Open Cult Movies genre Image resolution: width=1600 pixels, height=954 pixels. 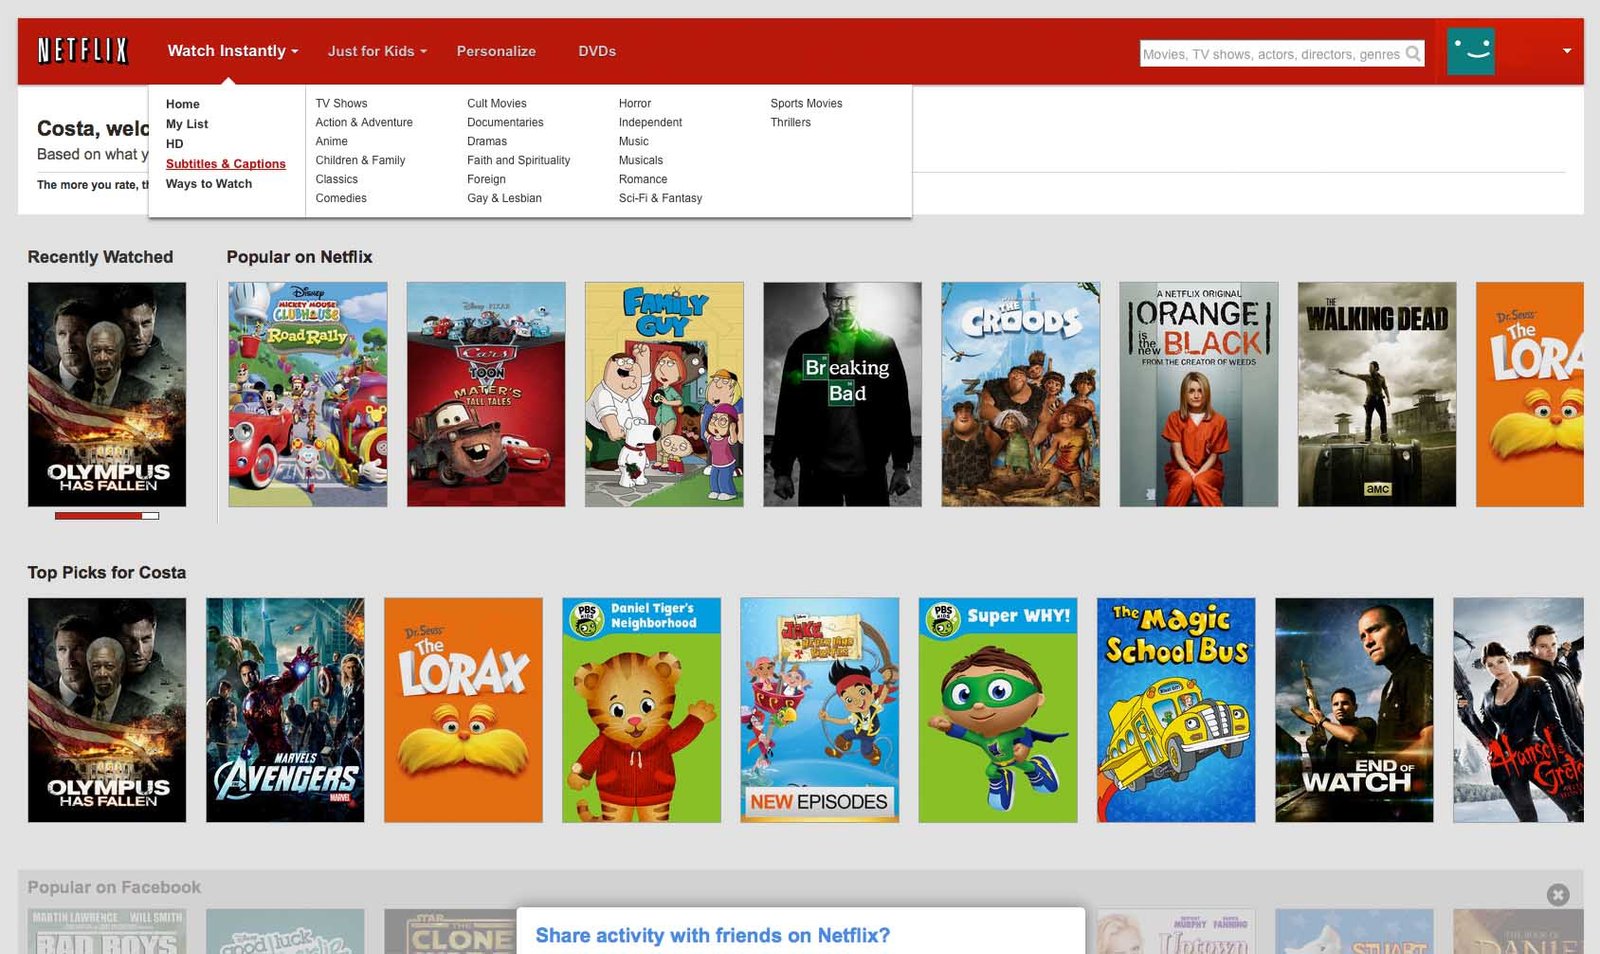(x=497, y=103)
